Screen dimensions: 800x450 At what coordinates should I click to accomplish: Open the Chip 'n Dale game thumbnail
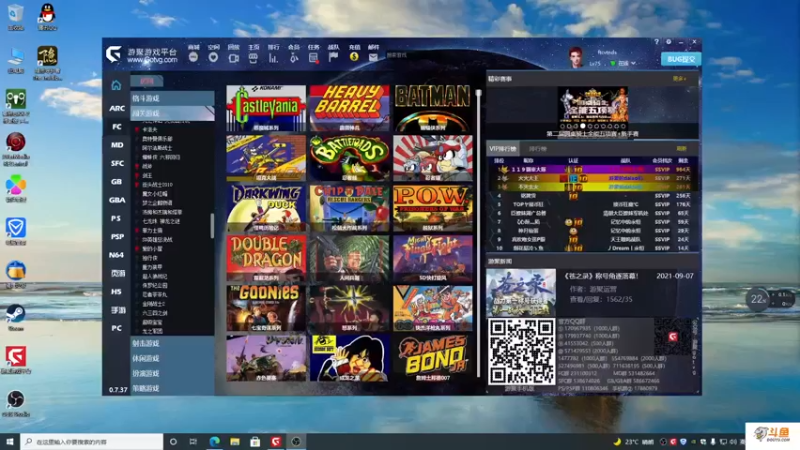click(349, 208)
